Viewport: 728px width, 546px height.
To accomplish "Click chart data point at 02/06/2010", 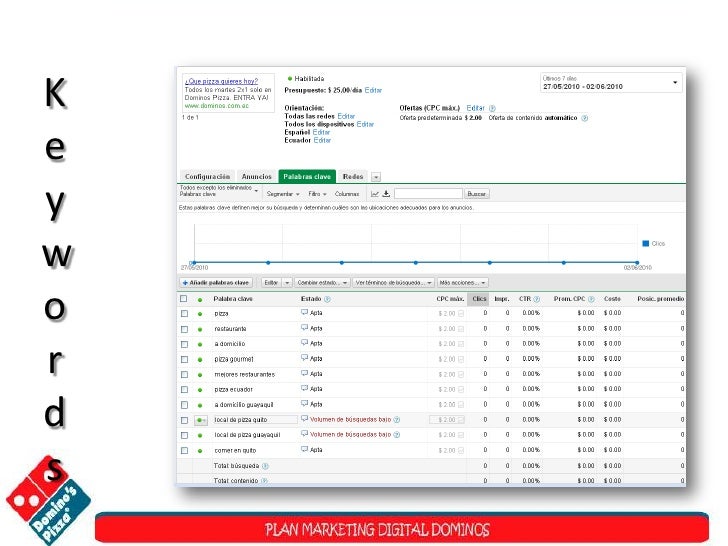I will point(637,263).
